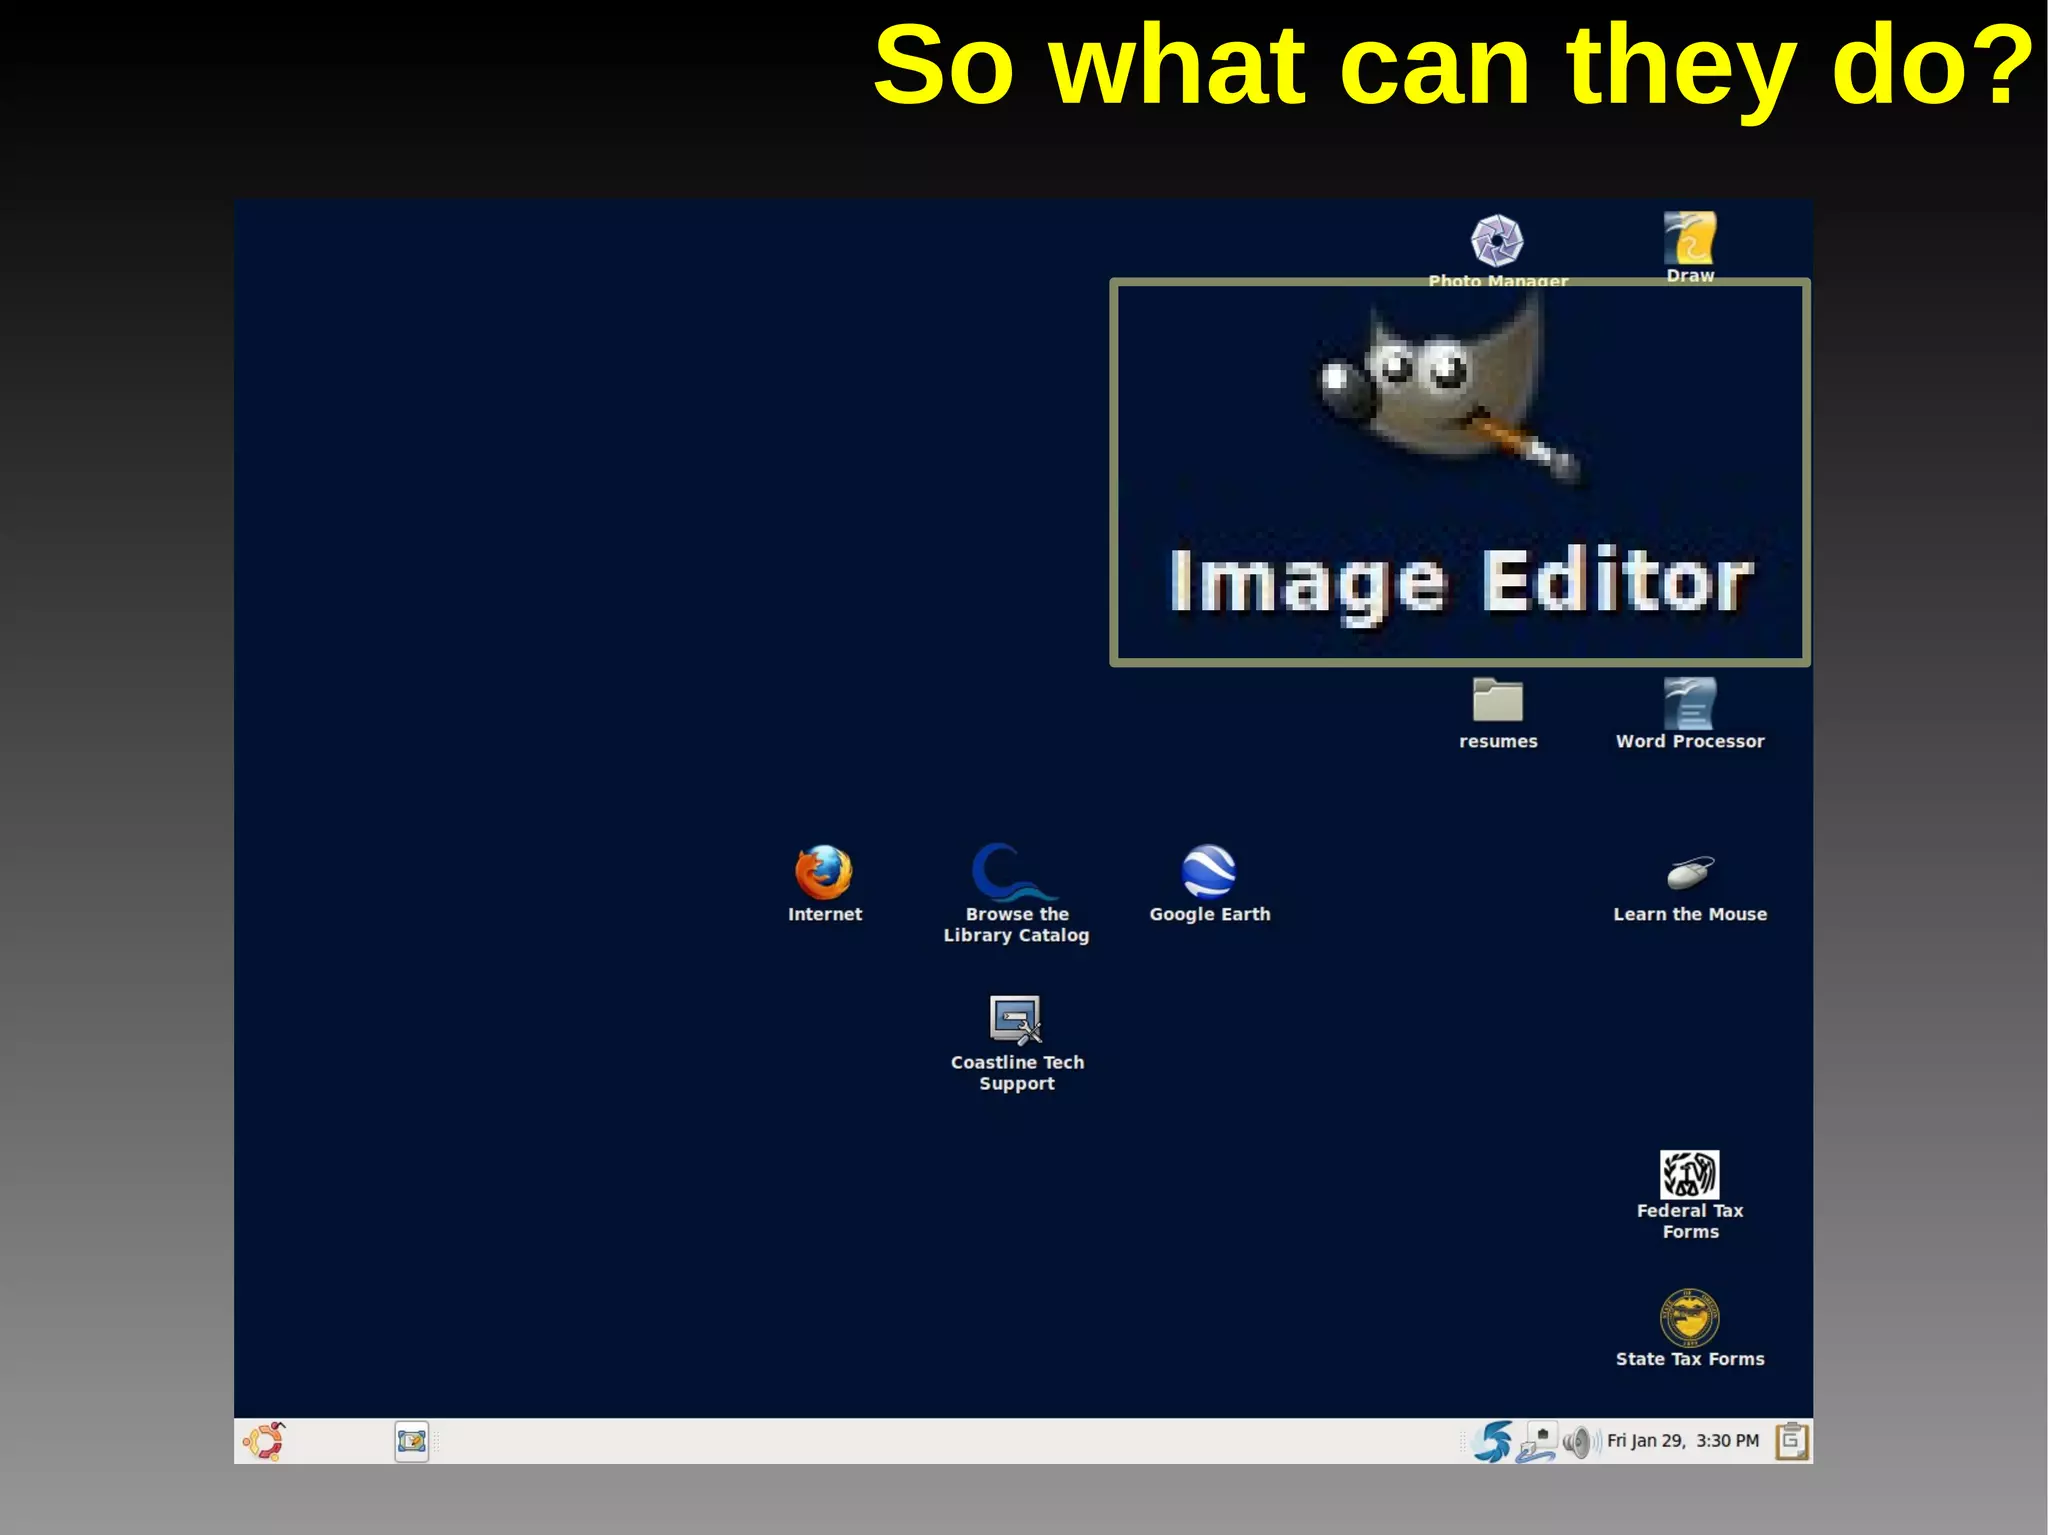Click the clipboard icon at panel end
The width and height of the screenshot is (2048, 1535).
click(1792, 1441)
